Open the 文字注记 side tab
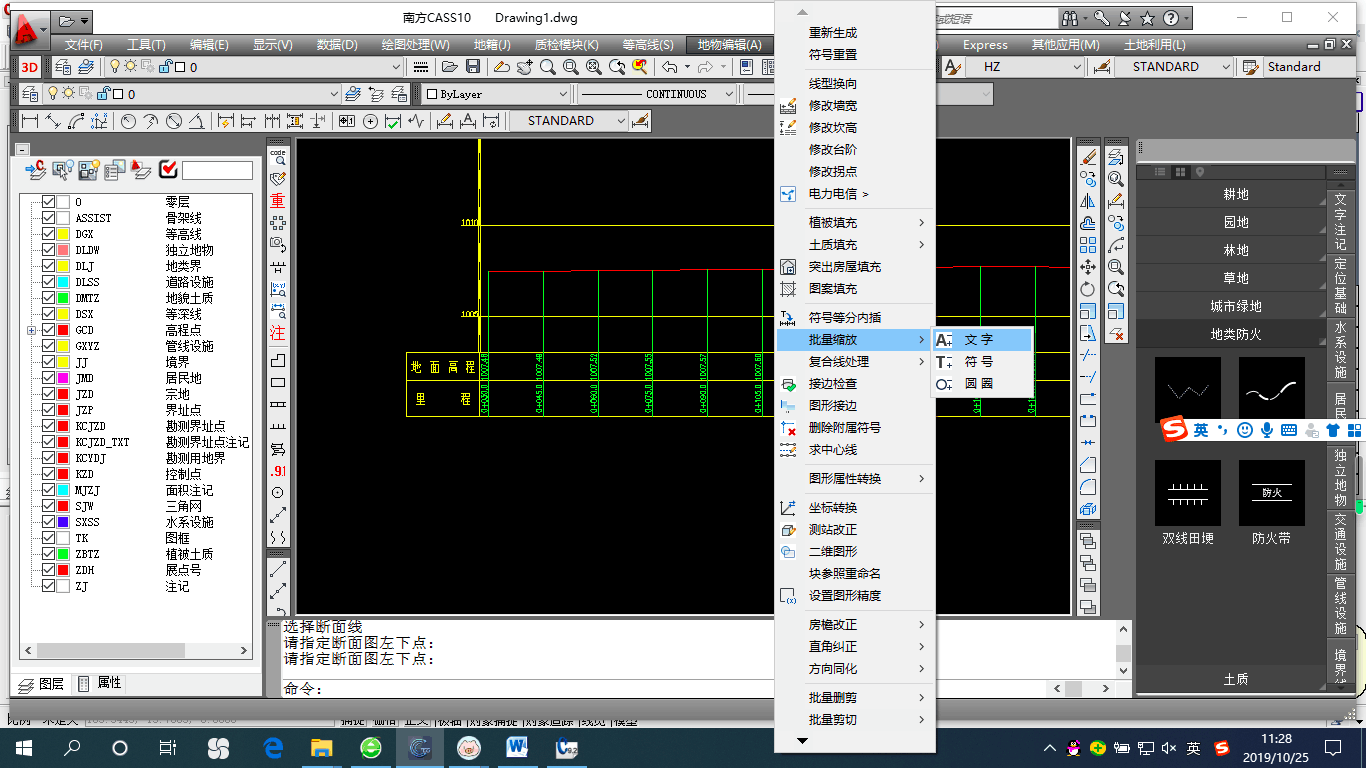The height and width of the screenshot is (768, 1366). coord(1340,222)
